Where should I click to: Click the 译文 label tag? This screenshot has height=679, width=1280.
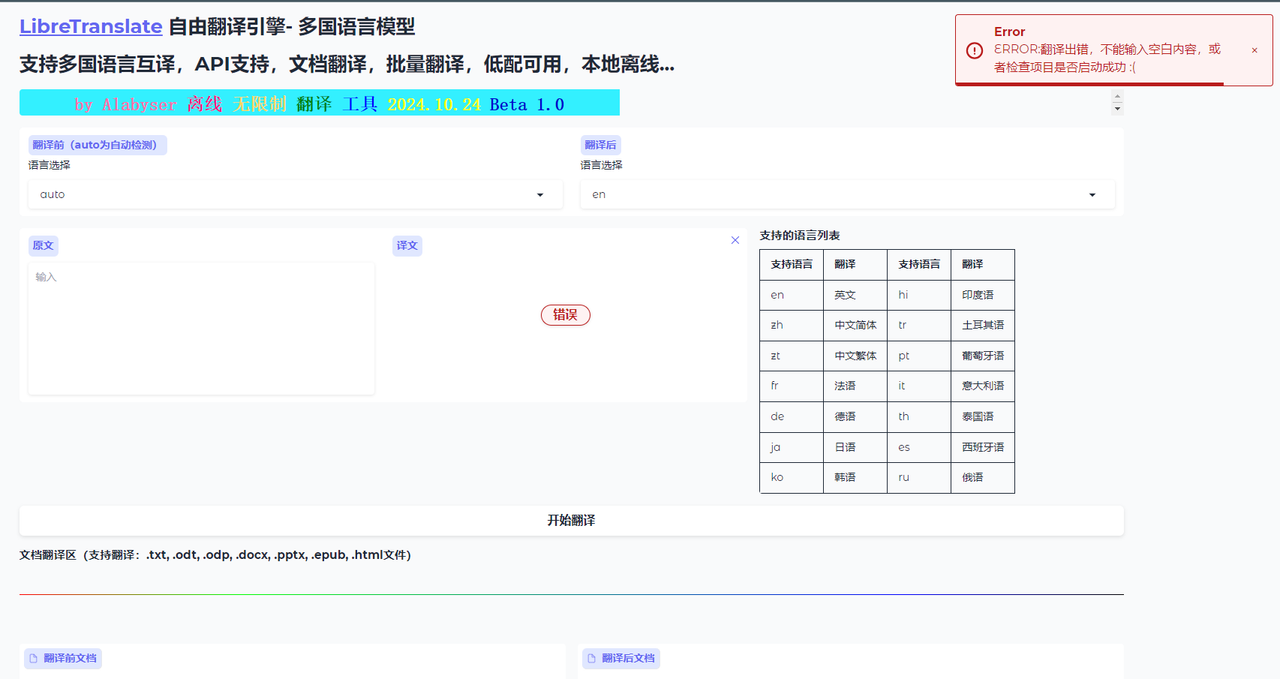(x=407, y=245)
